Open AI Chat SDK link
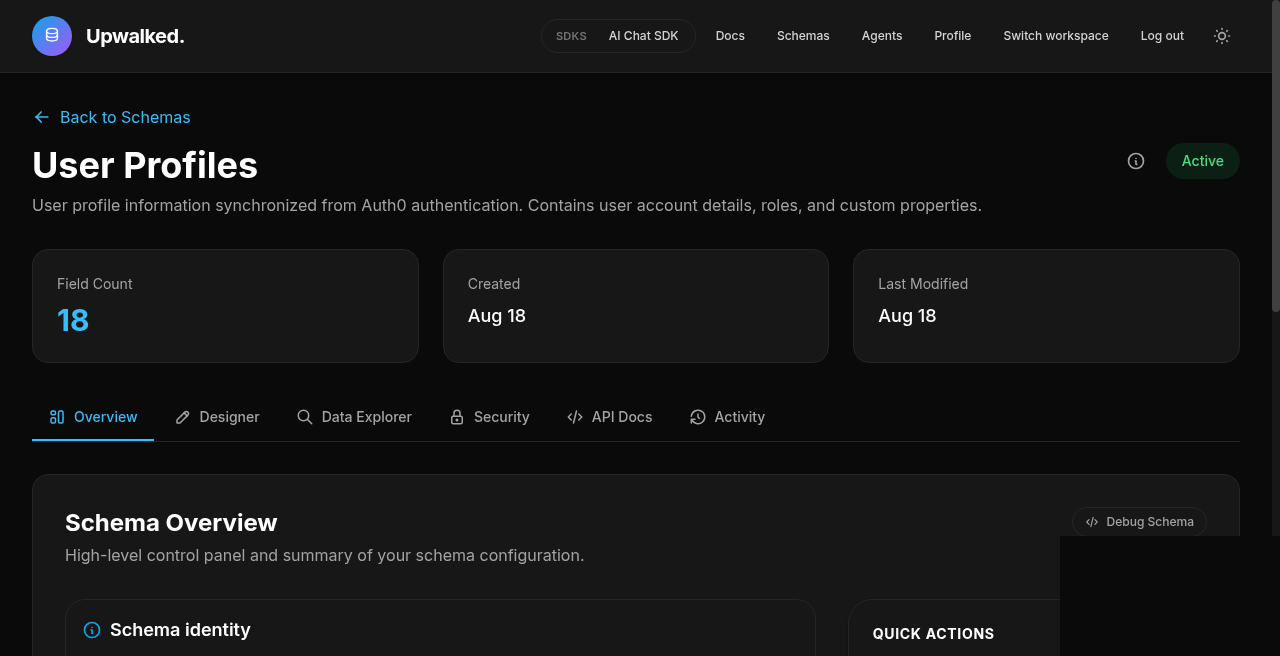This screenshot has height=656, width=1280. pos(644,36)
